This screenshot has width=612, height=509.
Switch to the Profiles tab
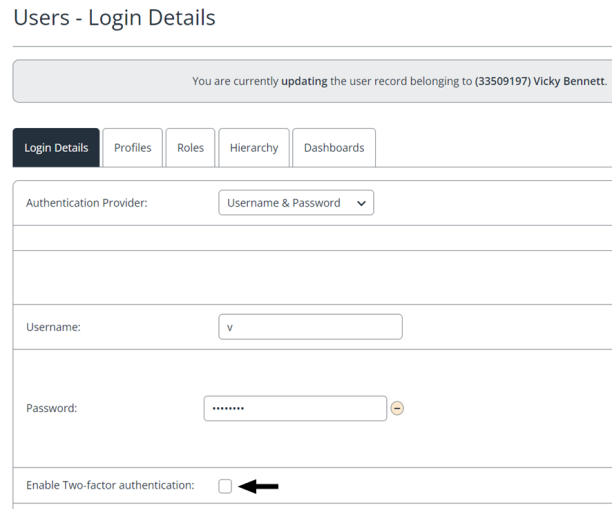pyautogui.click(x=132, y=148)
